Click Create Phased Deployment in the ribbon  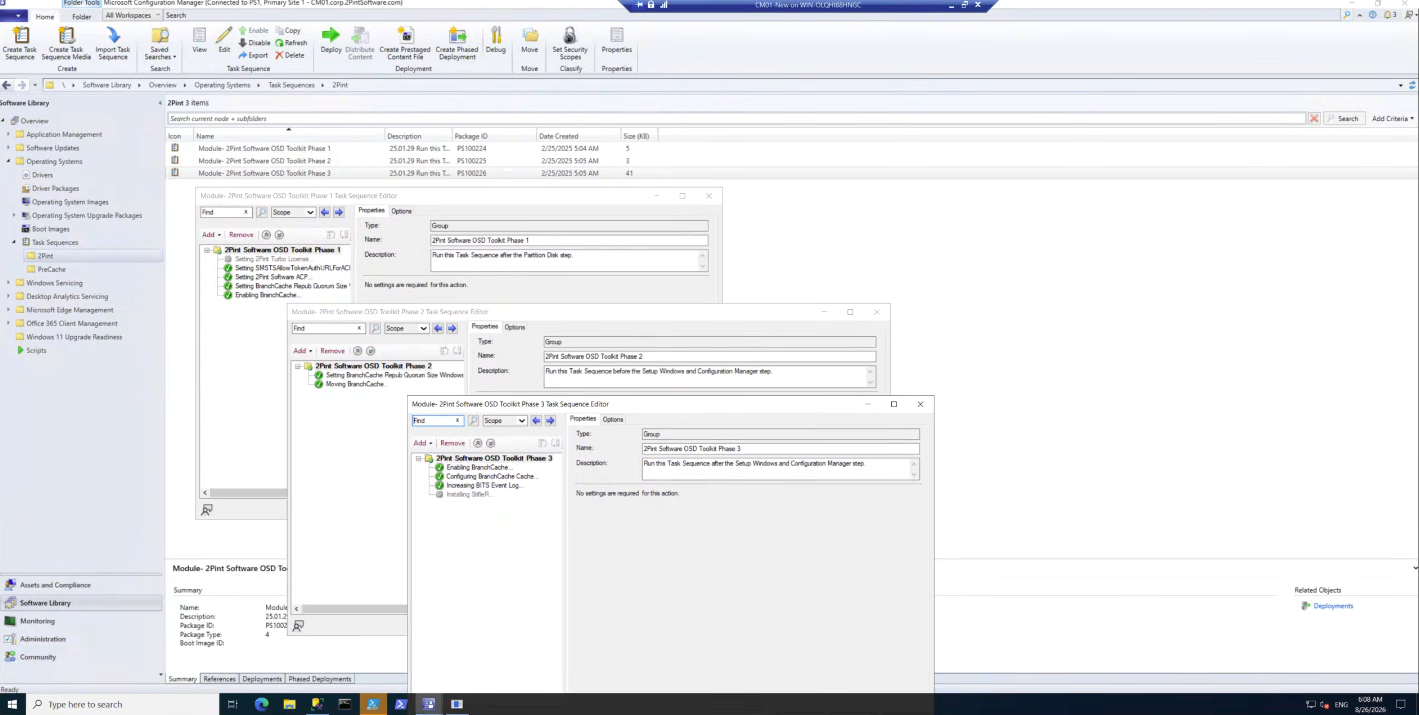point(457,43)
